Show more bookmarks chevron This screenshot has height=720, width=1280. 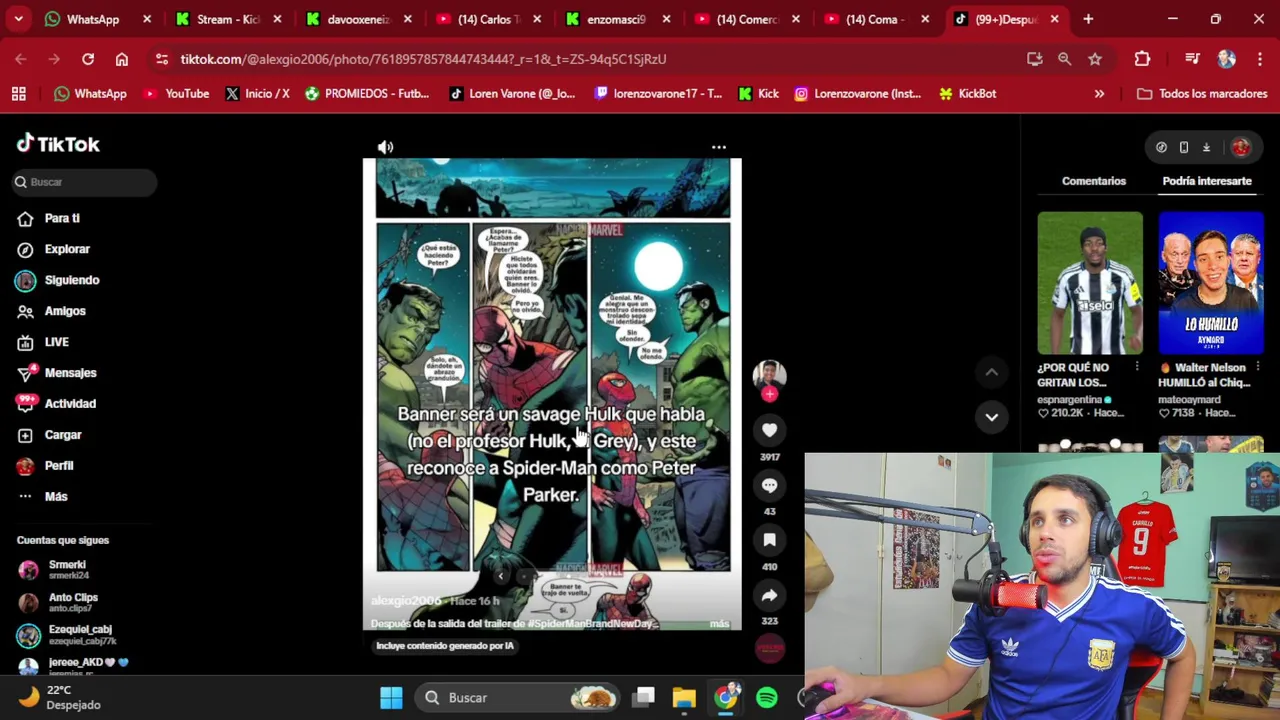tap(1099, 94)
